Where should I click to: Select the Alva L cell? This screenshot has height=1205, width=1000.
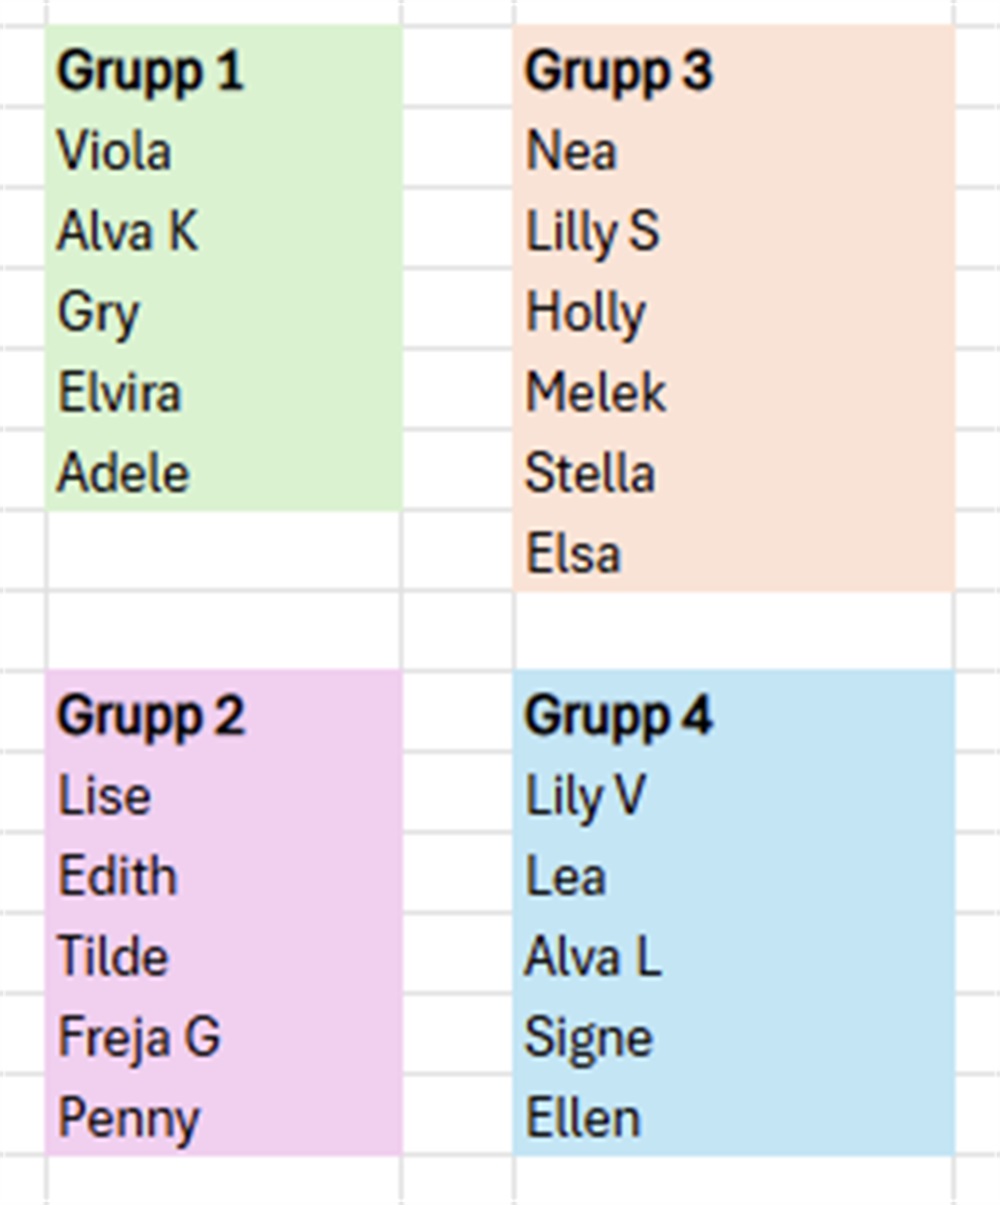593,957
